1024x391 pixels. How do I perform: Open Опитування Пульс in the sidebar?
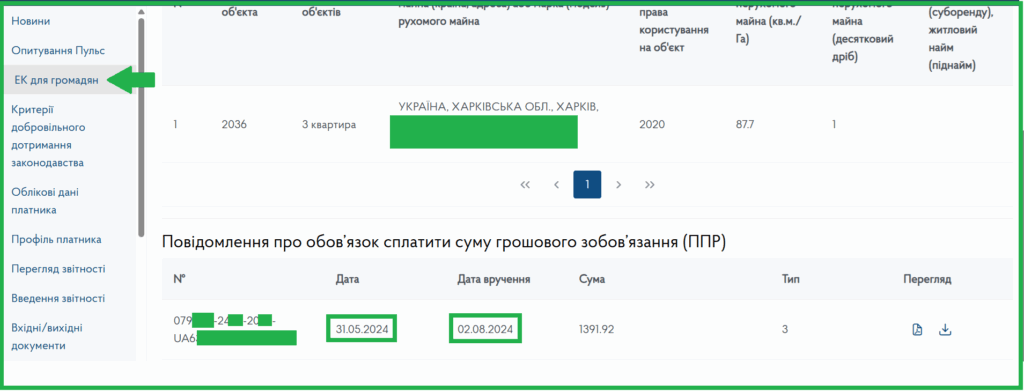[58, 50]
